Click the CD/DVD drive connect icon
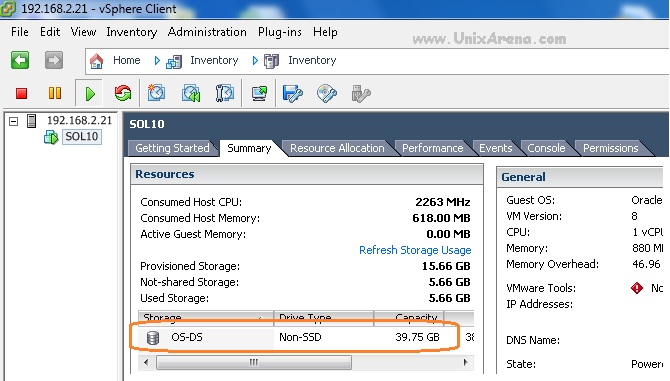The height and width of the screenshot is (381, 670). coord(327,93)
